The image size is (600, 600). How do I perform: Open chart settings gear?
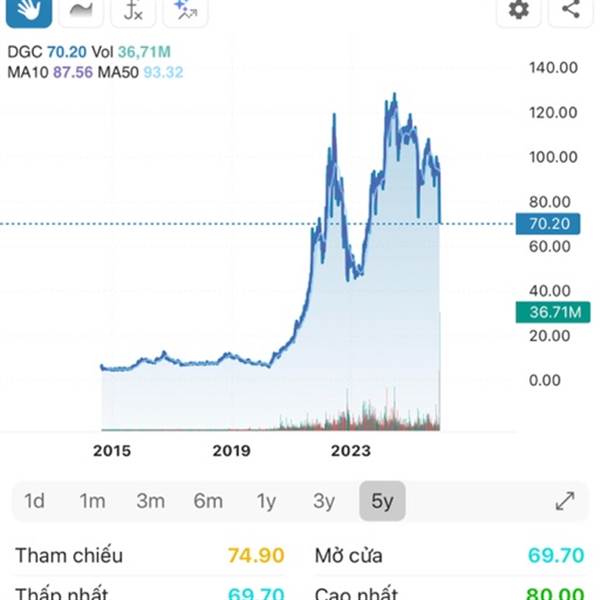(x=518, y=10)
